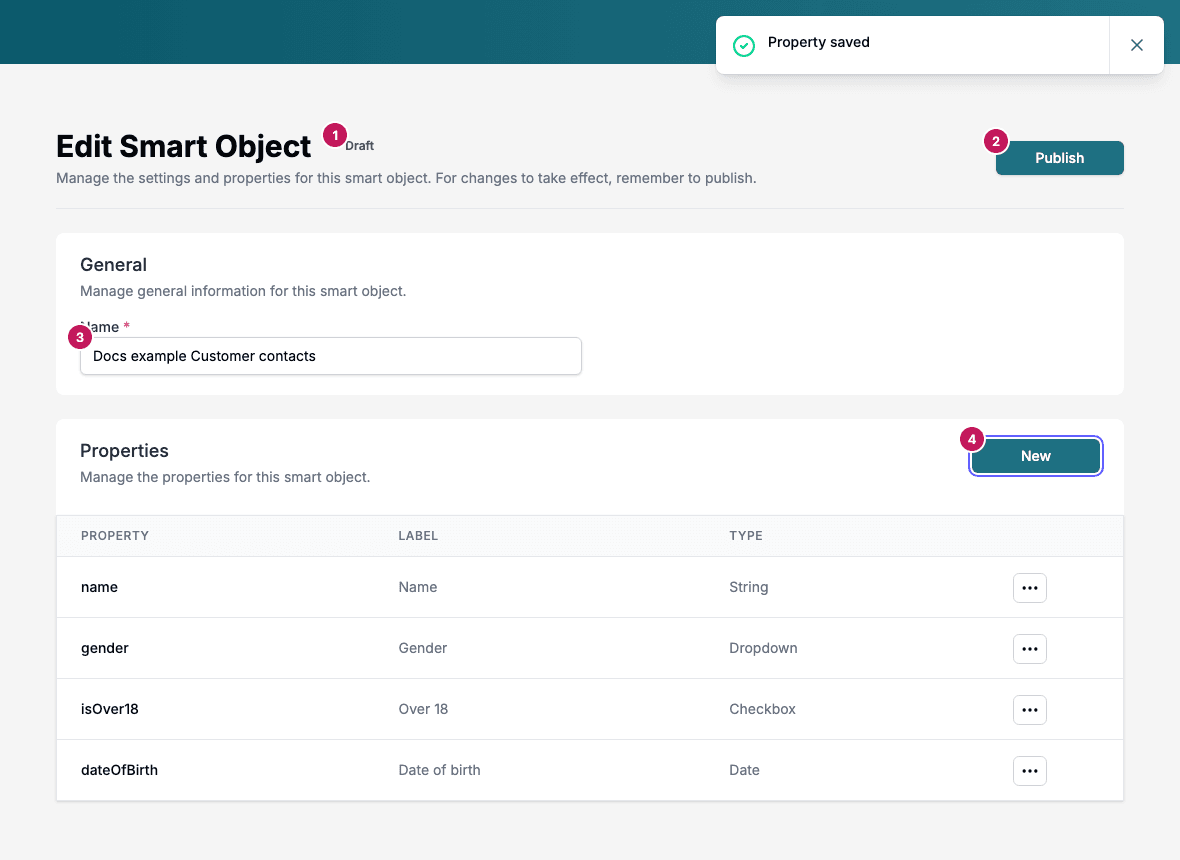Image resolution: width=1180 pixels, height=860 pixels.
Task: Click the 'Gender' label cell
Action: pyautogui.click(x=423, y=648)
